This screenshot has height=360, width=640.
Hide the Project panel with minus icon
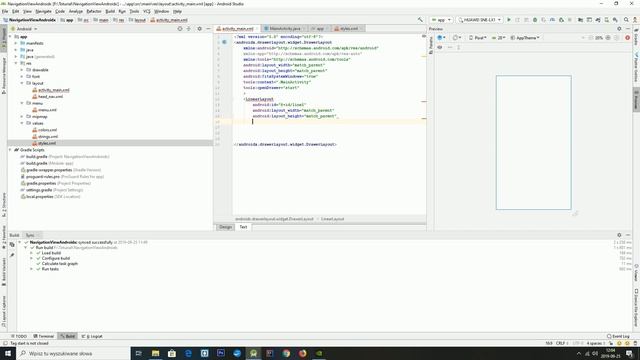[208, 29]
